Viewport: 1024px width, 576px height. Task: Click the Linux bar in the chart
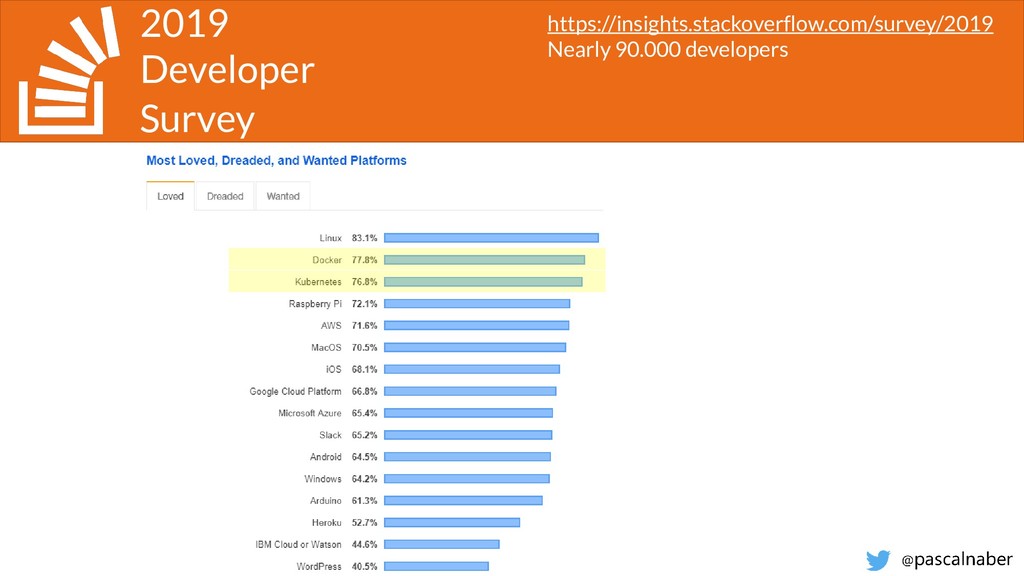491,238
